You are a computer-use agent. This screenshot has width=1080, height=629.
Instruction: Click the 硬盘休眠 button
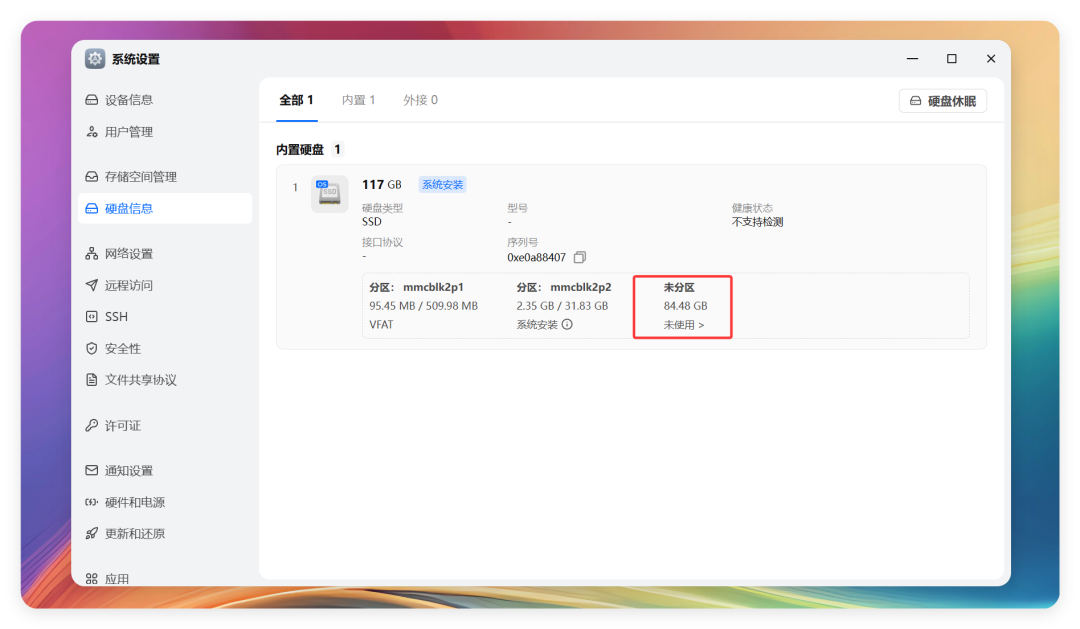pyautogui.click(x=943, y=101)
